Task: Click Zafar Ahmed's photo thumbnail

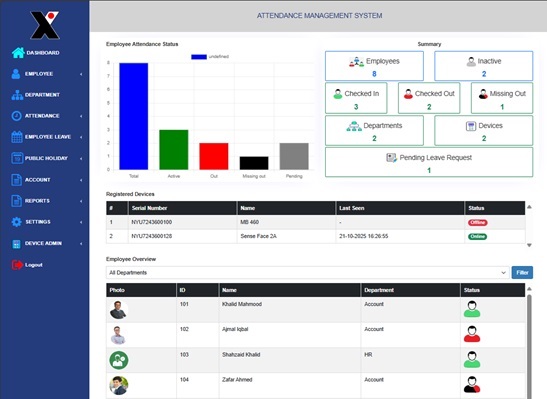Action: pyautogui.click(x=119, y=385)
